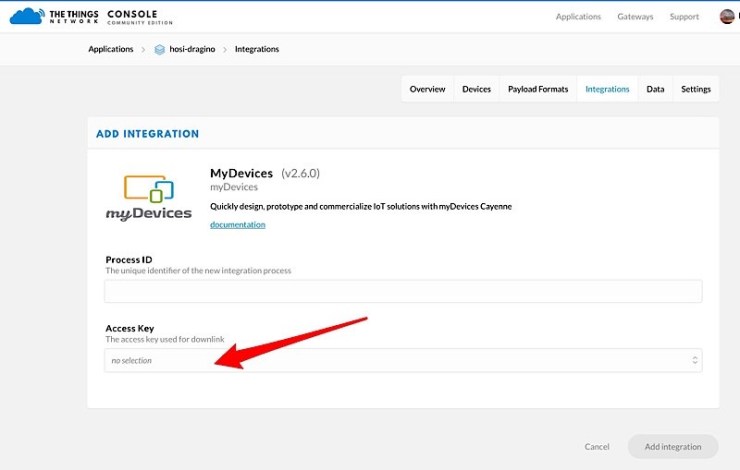Screen dimensions: 740x470
Task: Select the Integrations tab
Action: pos(607,89)
